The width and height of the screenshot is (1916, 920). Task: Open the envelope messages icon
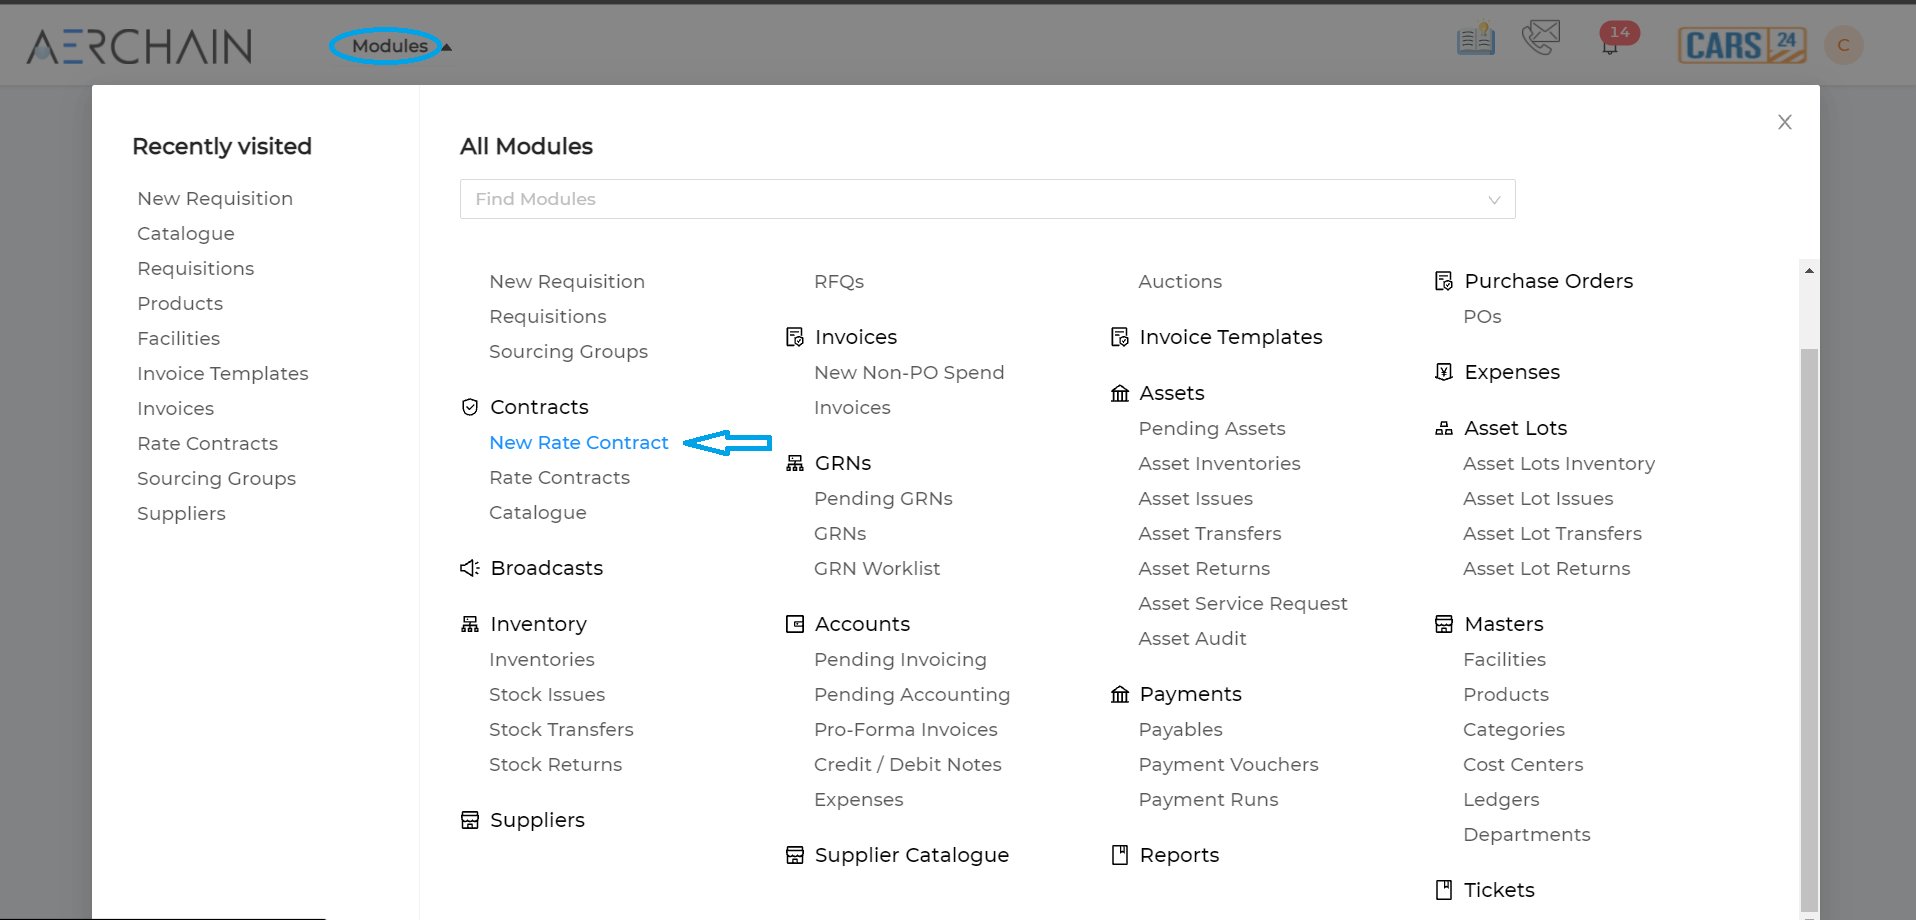pos(1541,39)
